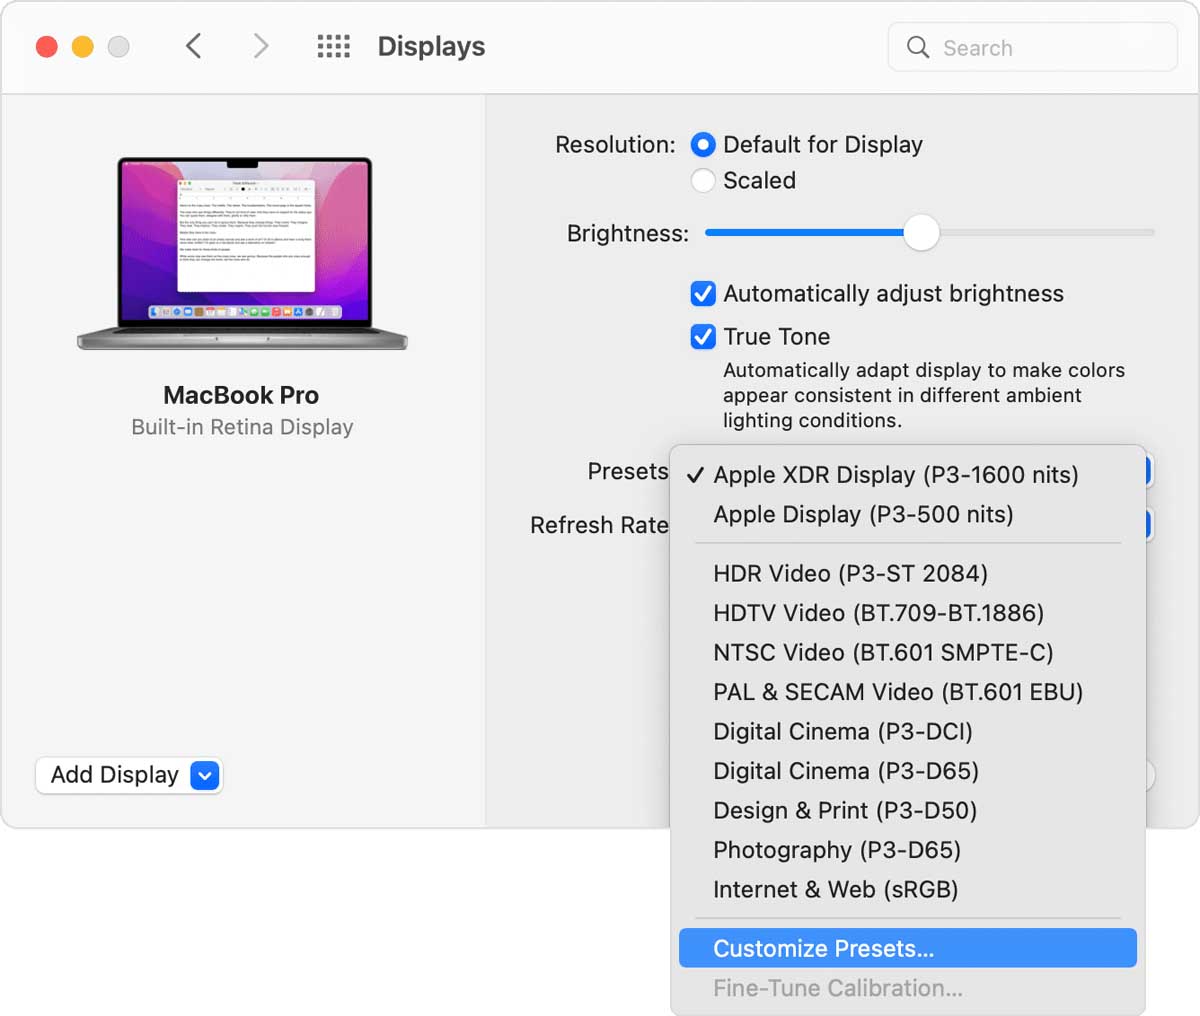The width and height of the screenshot is (1200, 1016).
Task: Choose Apple XDR Display (P3-1600 nits)
Action: [908, 475]
